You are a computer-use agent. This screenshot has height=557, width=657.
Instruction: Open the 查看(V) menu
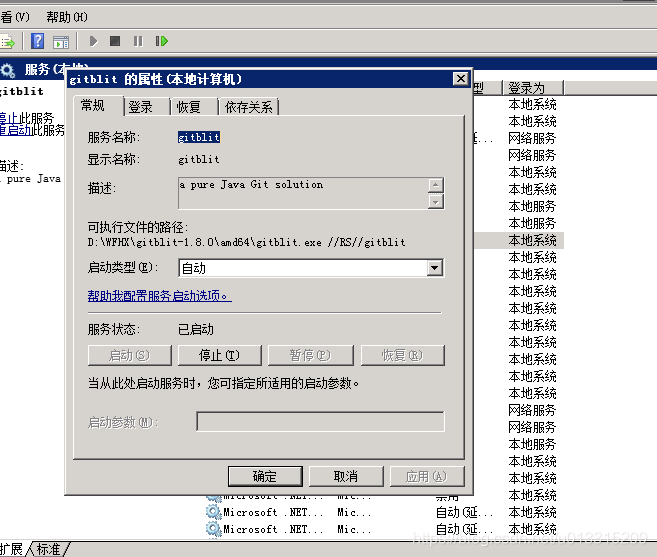click(15, 17)
